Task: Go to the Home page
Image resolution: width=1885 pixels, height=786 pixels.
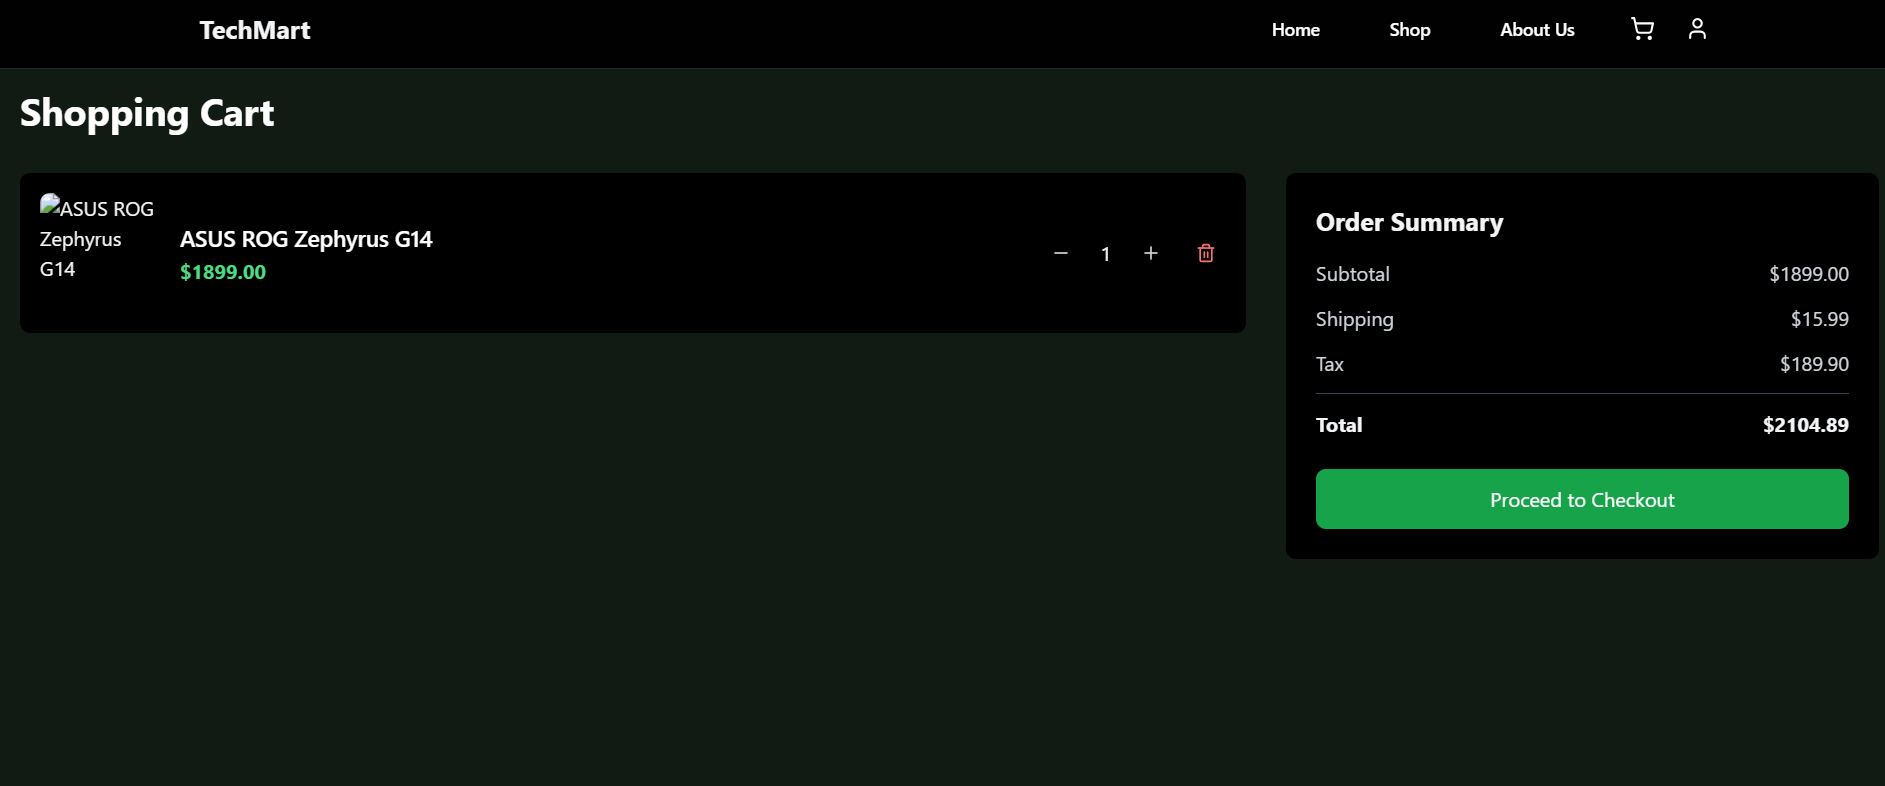Action: 1296,30
